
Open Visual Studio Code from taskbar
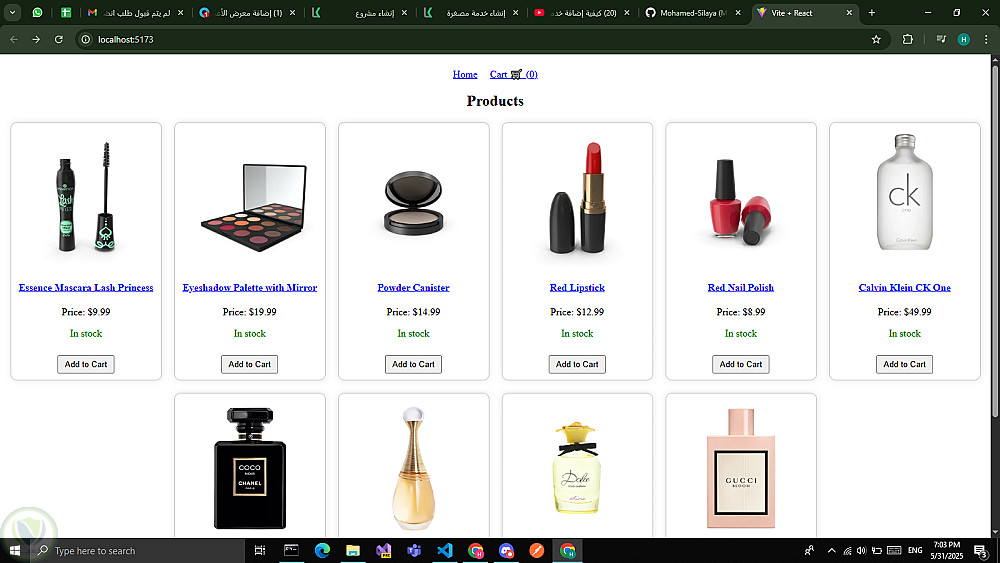(x=445, y=550)
